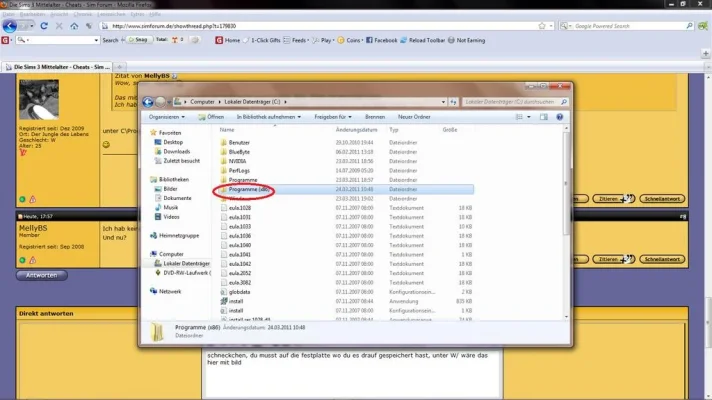Click Öffnen in the Explorer toolbar

[x=211, y=117]
